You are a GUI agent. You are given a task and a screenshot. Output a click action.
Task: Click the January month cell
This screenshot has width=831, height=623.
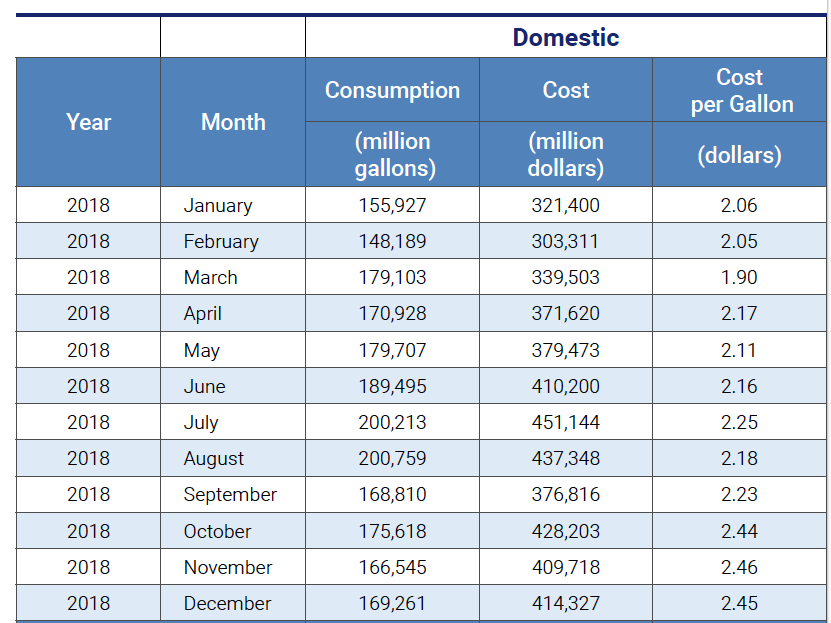point(218,205)
